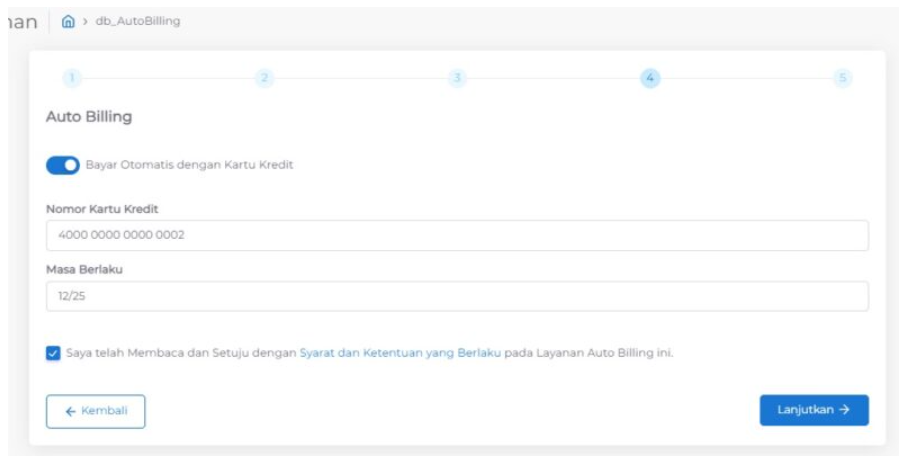Screen dimensions: 899x456
Task: Click the Masa Berlaku label
Action: pos(84,270)
